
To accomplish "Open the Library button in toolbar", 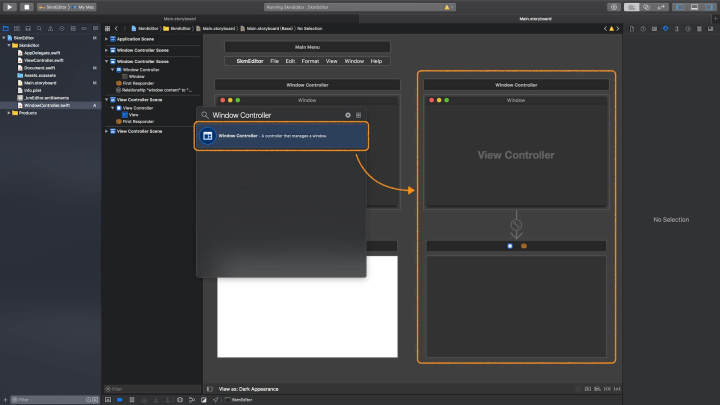I will coord(614,7).
